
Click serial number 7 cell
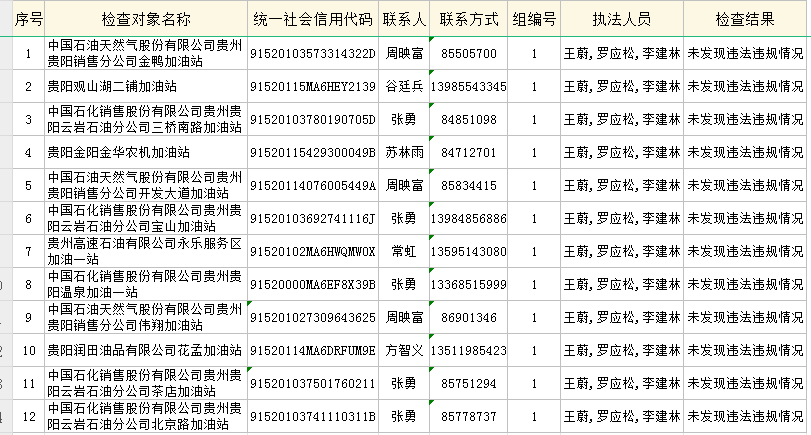tap(28, 251)
